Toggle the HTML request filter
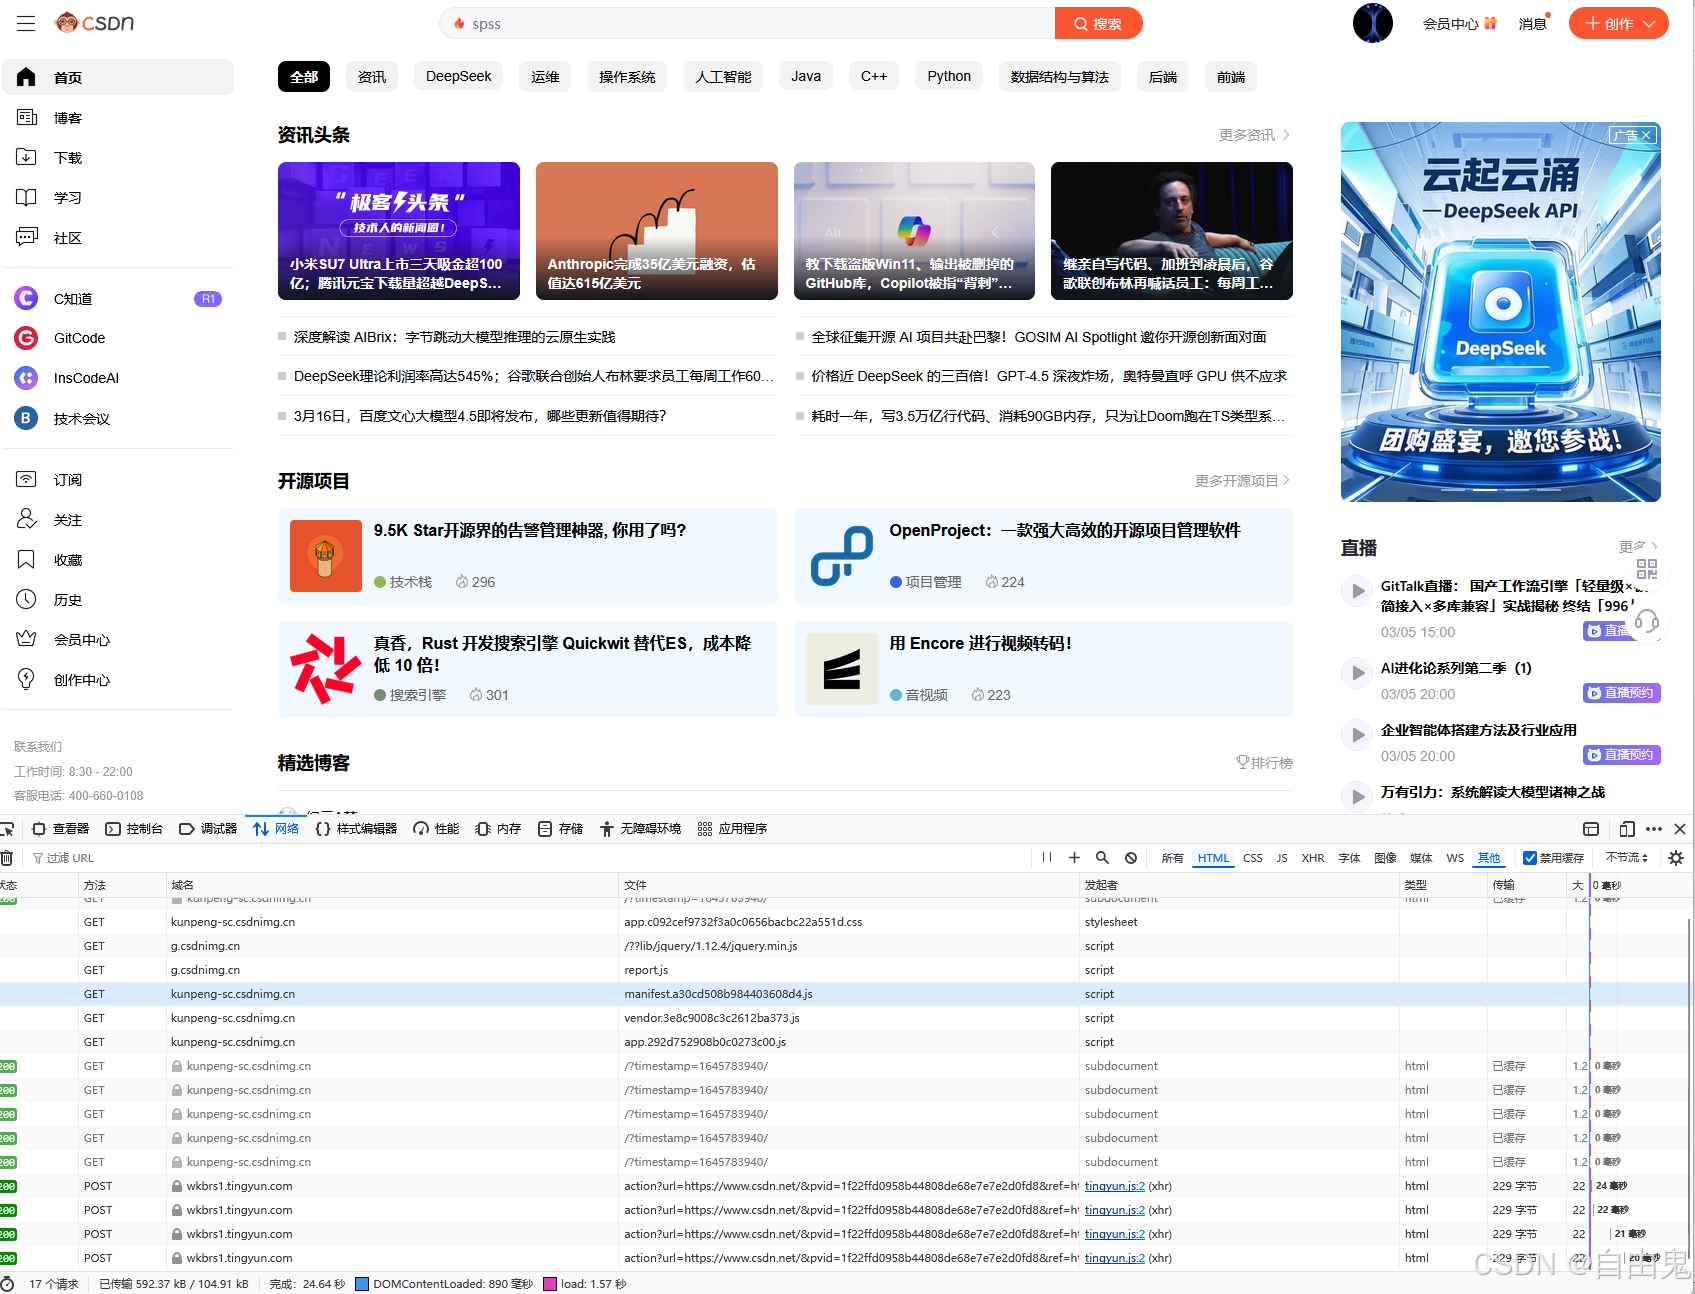 click(1213, 858)
